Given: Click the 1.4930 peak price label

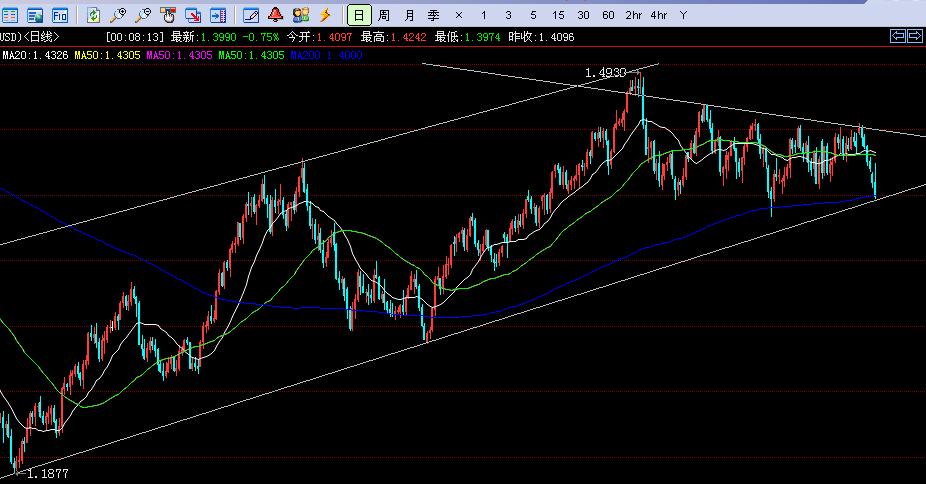Looking at the screenshot, I should click(605, 73).
